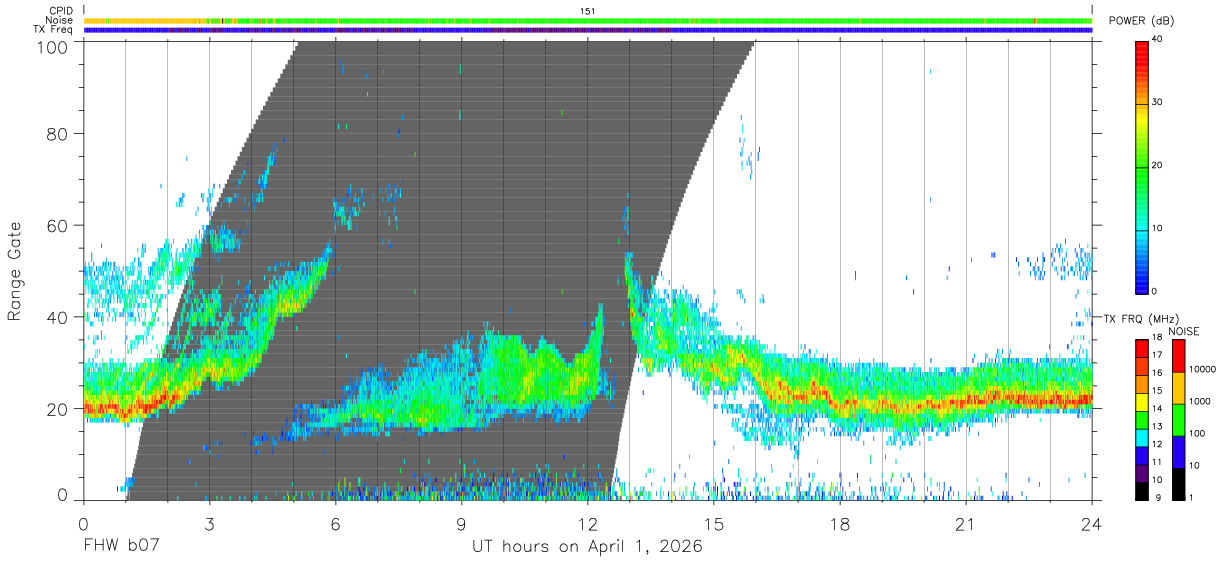Viewport: 1228px width, 567px height.
Task: Click the y-axis tick label 40
Action: (58, 317)
